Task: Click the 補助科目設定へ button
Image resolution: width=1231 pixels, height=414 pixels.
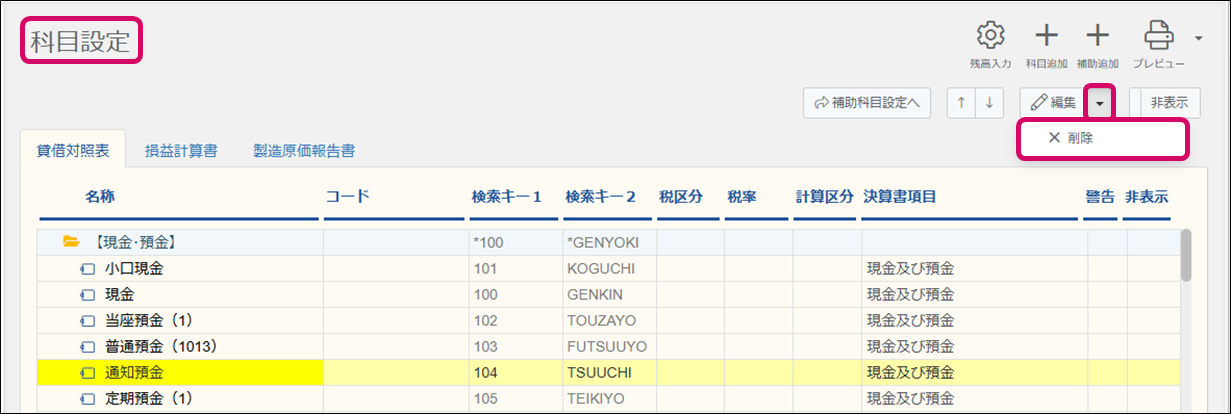Action: pos(867,102)
